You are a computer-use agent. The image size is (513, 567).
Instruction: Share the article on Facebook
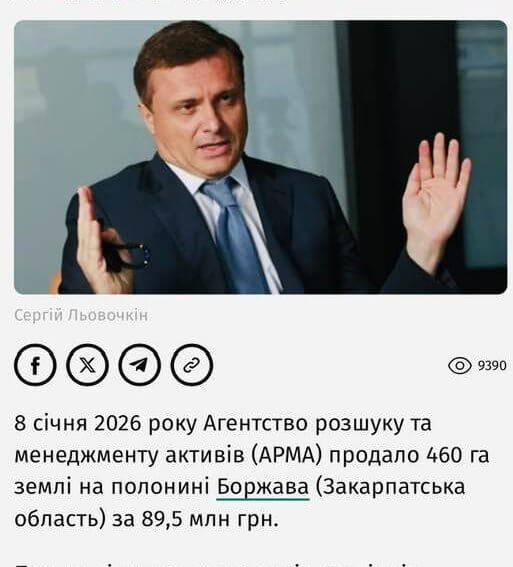[35, 365]
